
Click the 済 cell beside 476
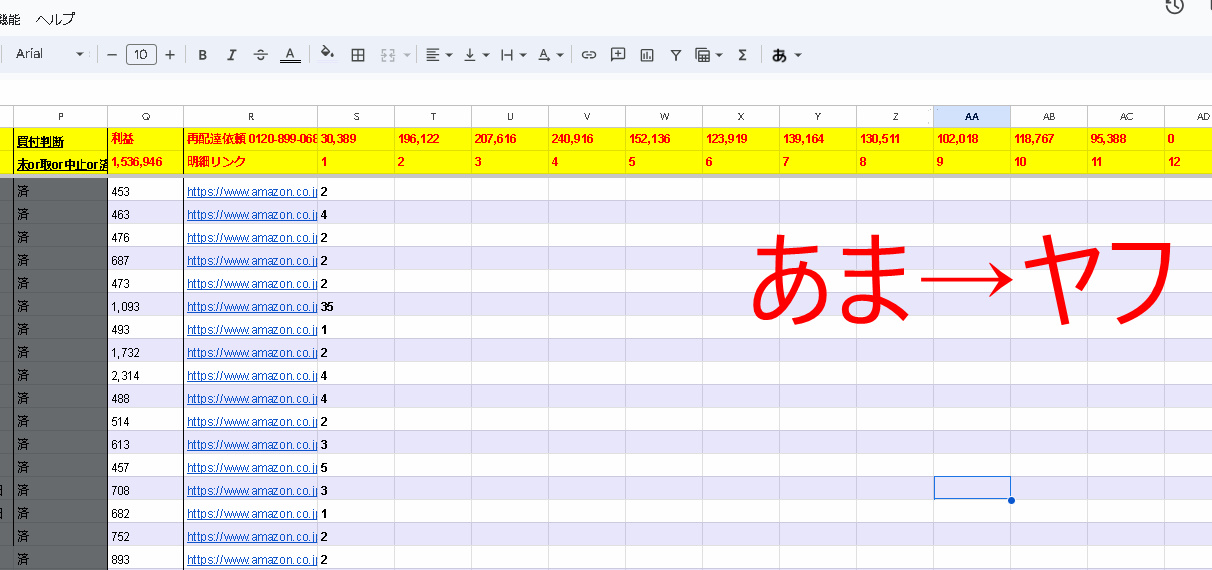click(60, 237)
